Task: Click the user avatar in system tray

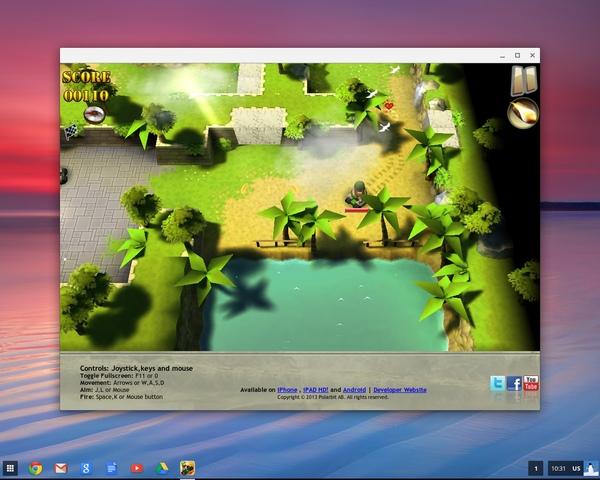Action: (591, 469)
